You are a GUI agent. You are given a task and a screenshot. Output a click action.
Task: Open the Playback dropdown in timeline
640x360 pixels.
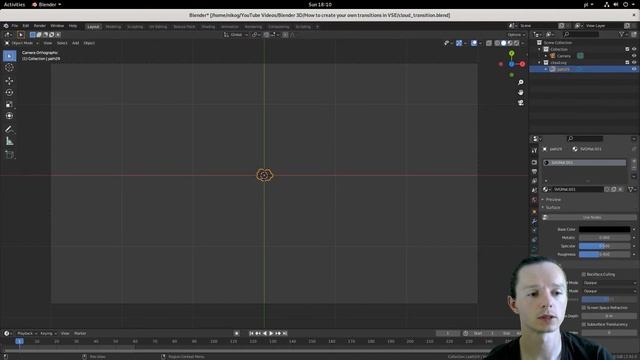point(27,333)
